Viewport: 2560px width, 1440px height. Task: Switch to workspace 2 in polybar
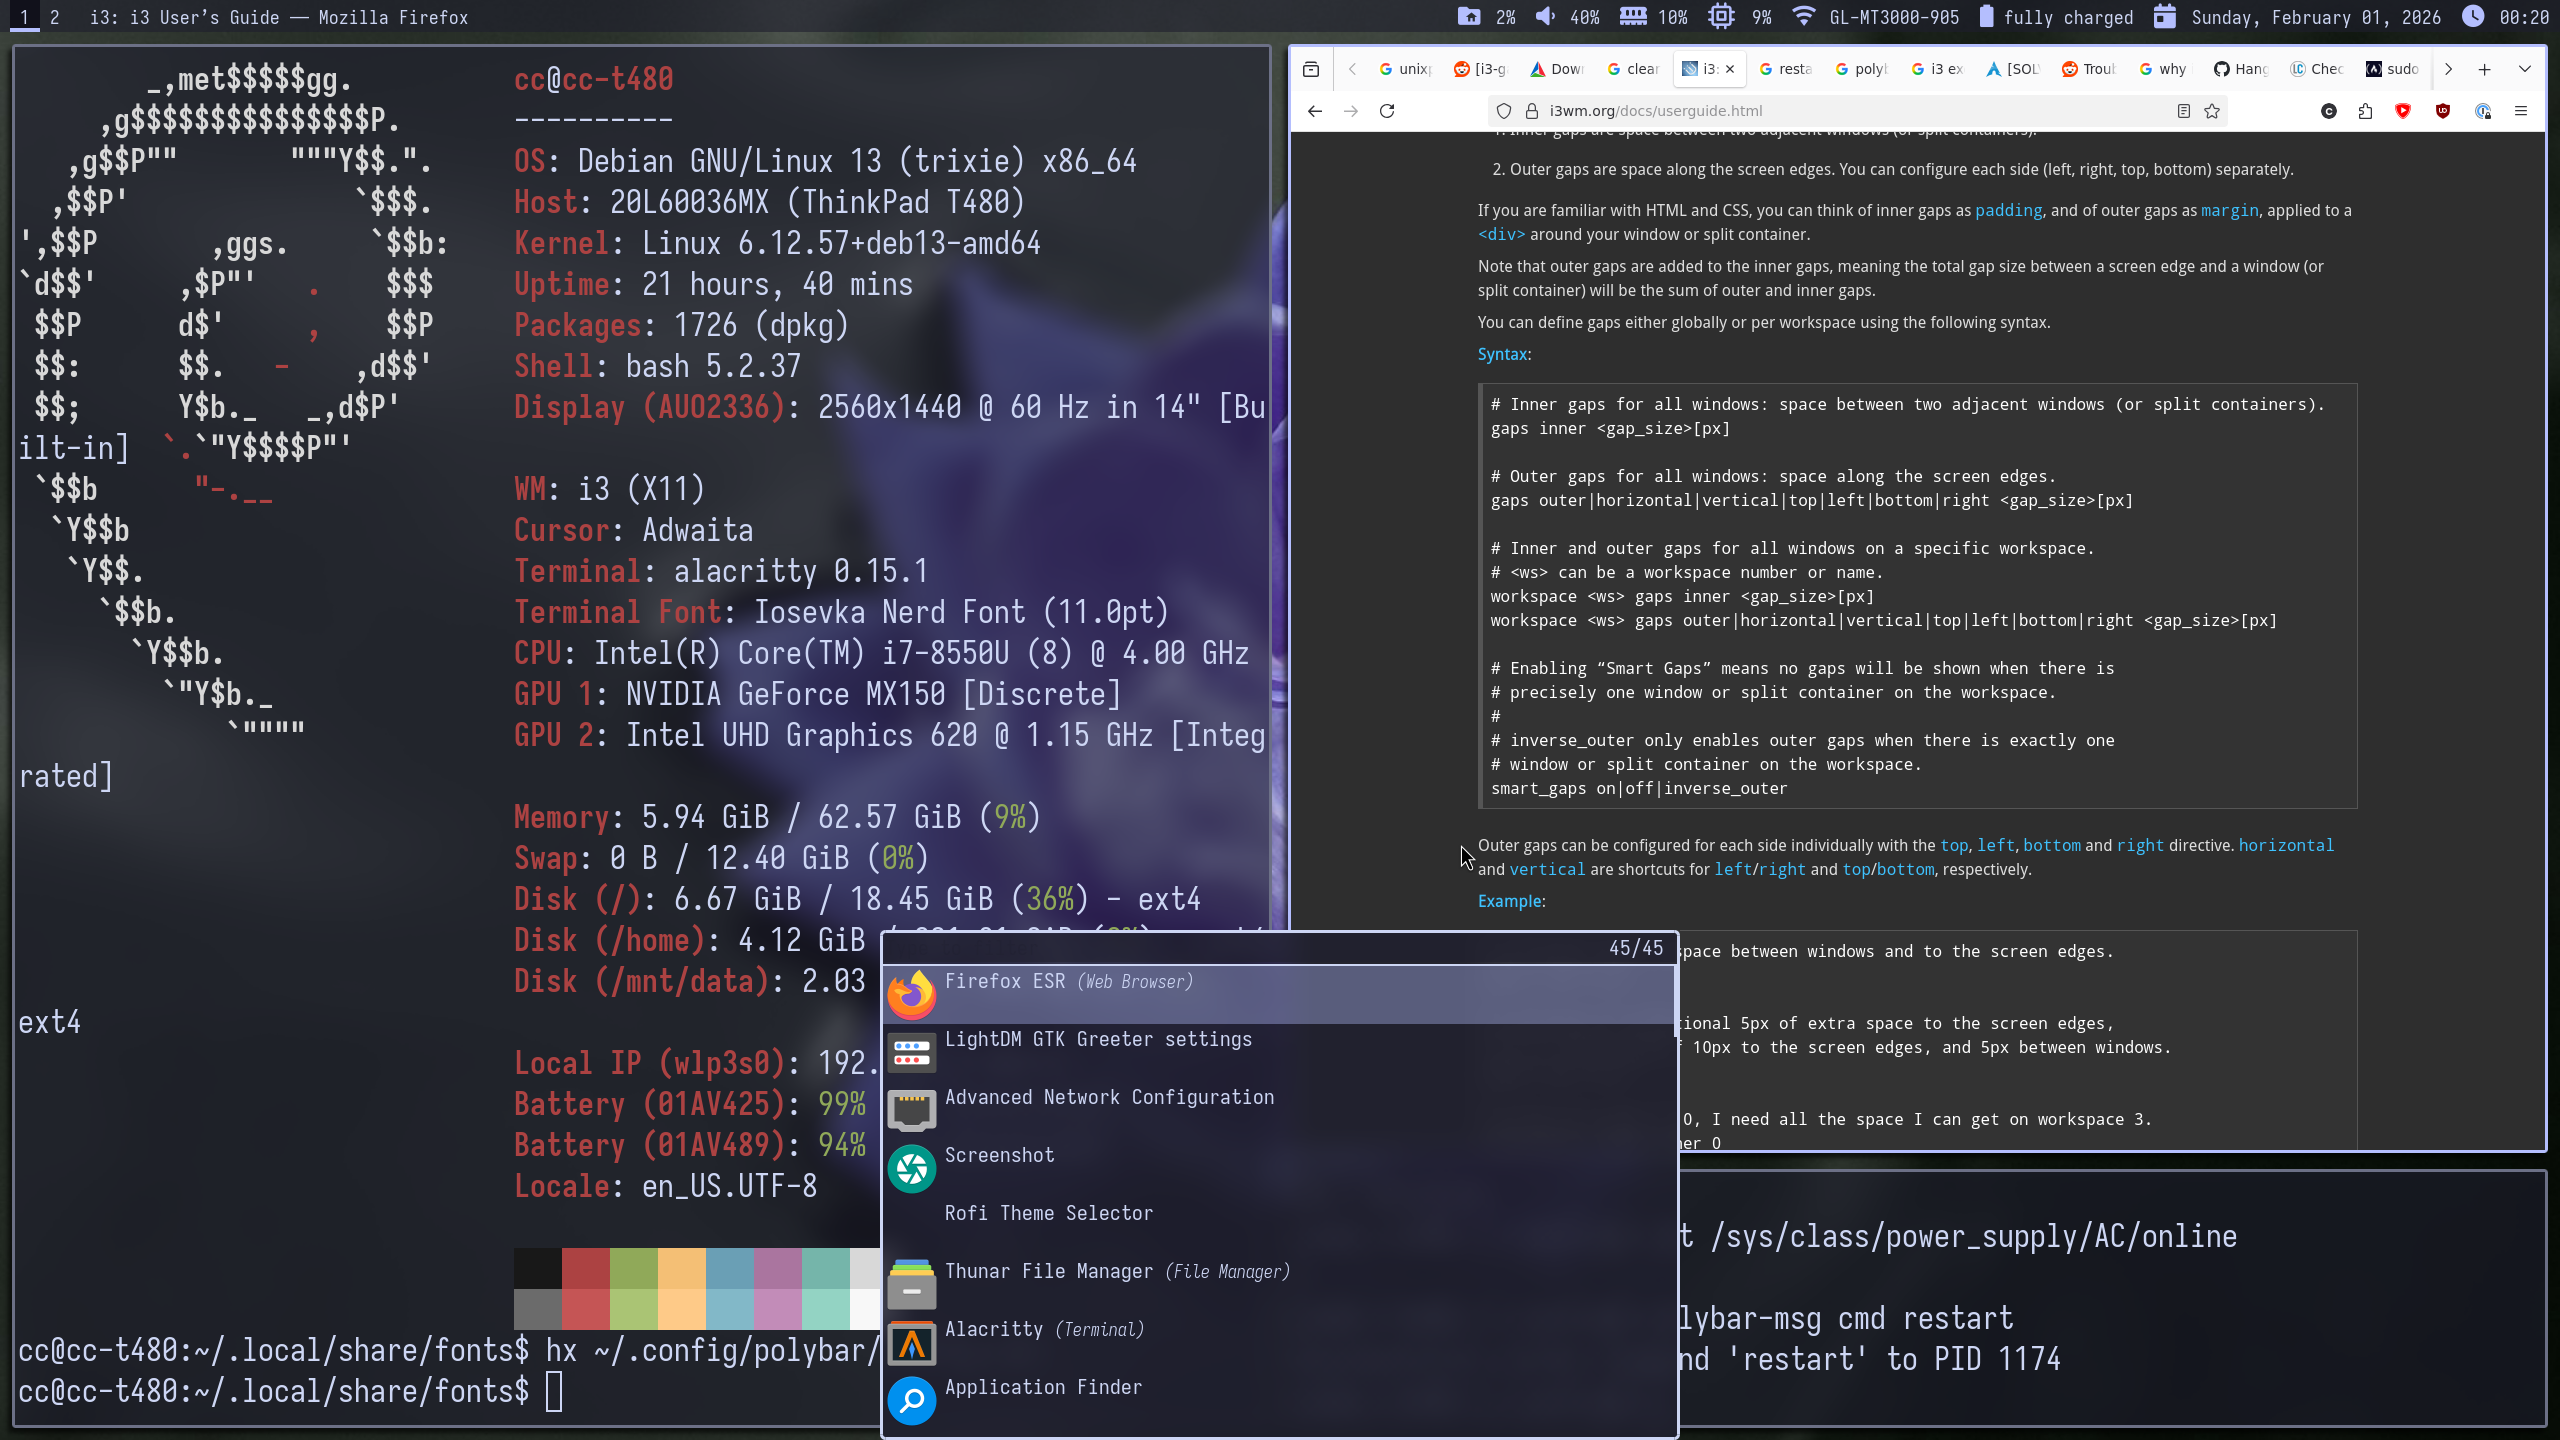point(55,17)
